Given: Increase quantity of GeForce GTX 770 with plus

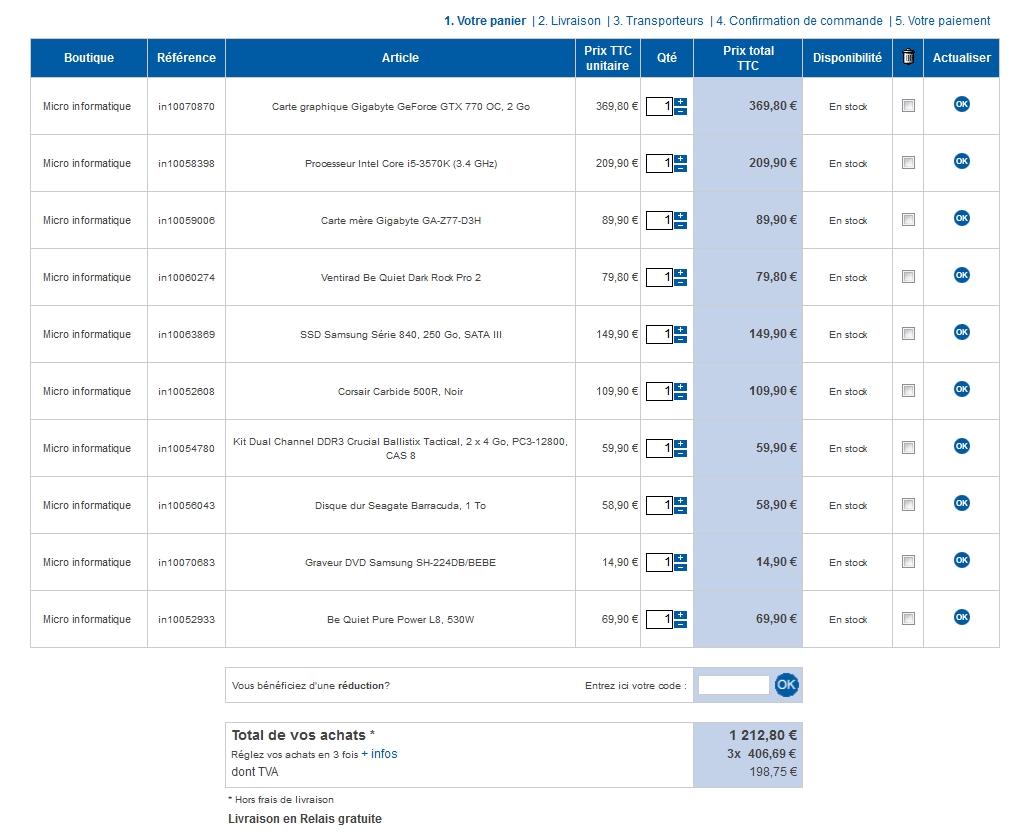Looking at the screenshot, I should 681,102.
